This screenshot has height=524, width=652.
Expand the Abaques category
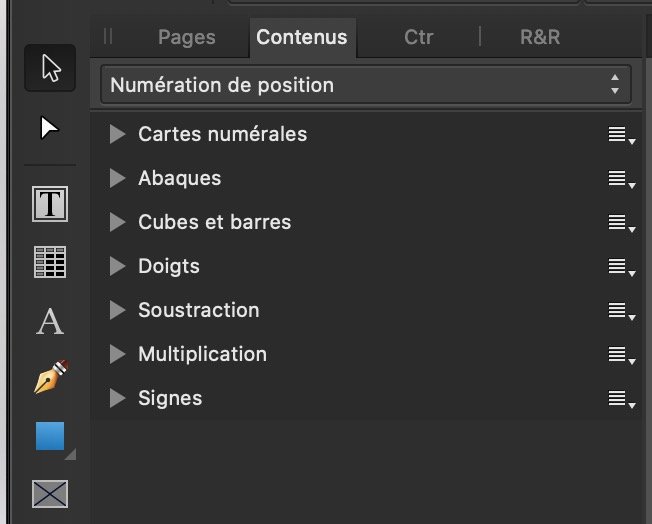[117, 178]
